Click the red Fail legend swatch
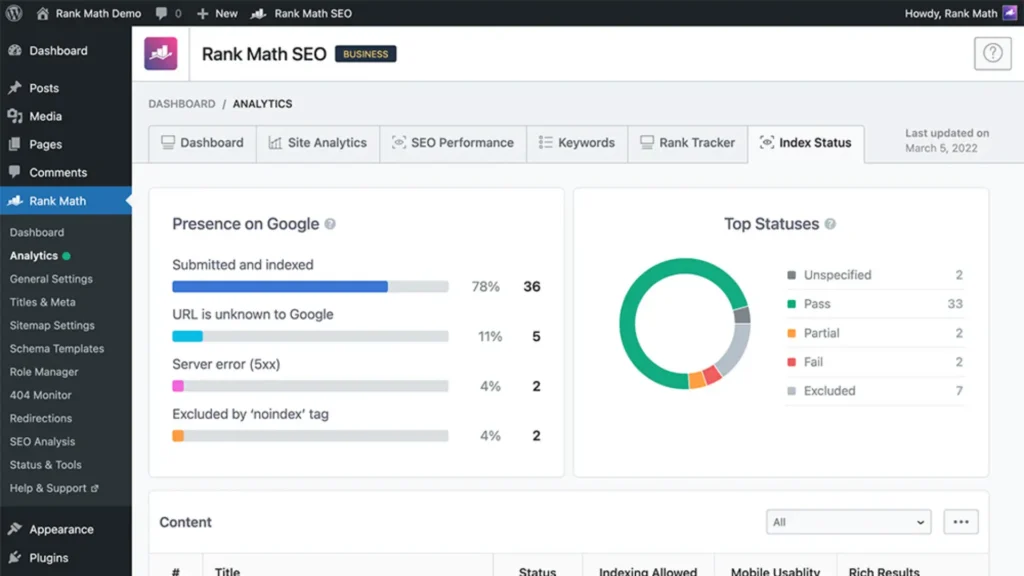Viewport: 1024px width, 576px height. click(792, 362)
